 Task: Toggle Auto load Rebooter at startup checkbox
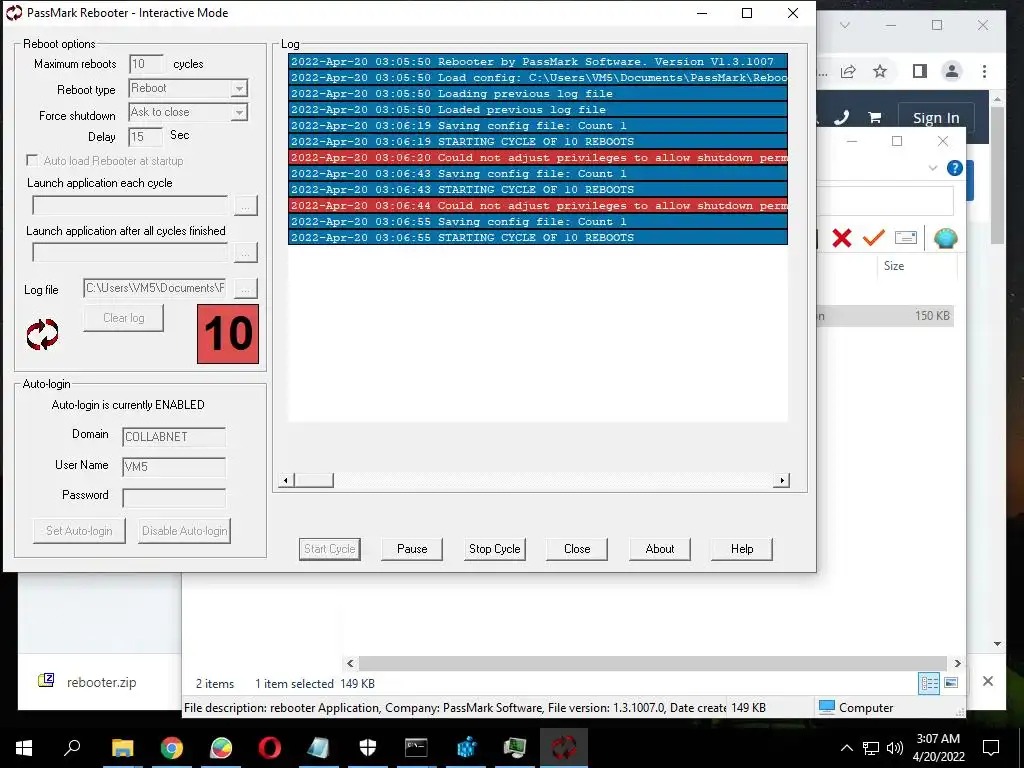[31, 160]
